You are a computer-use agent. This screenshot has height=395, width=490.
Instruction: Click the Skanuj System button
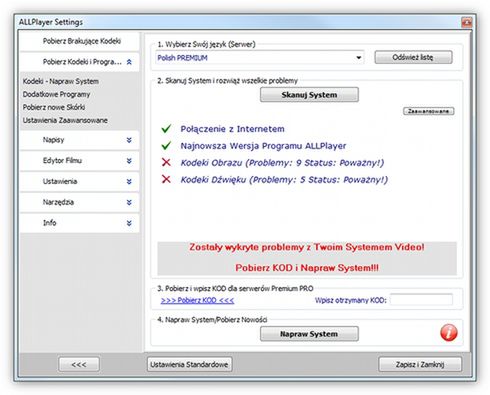click(x=309, y=95)
